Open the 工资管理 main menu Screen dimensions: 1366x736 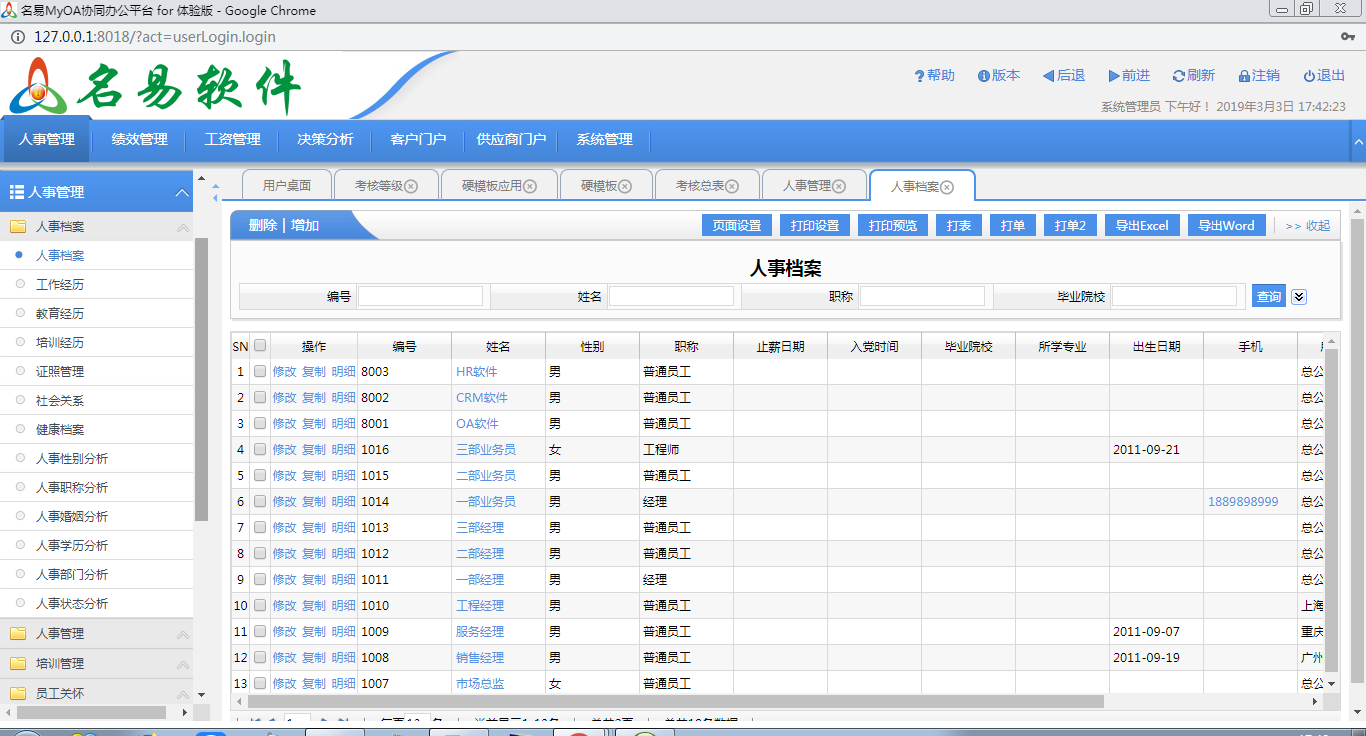click(x=233, y=140)
